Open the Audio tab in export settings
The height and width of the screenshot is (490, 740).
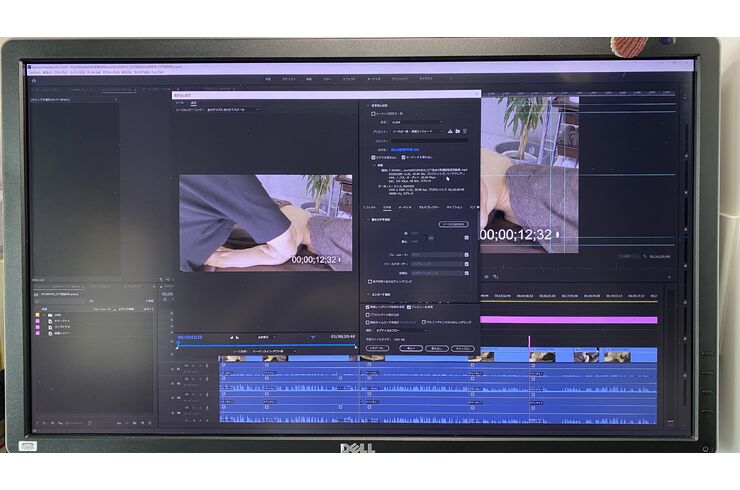(x=405, y=207)
